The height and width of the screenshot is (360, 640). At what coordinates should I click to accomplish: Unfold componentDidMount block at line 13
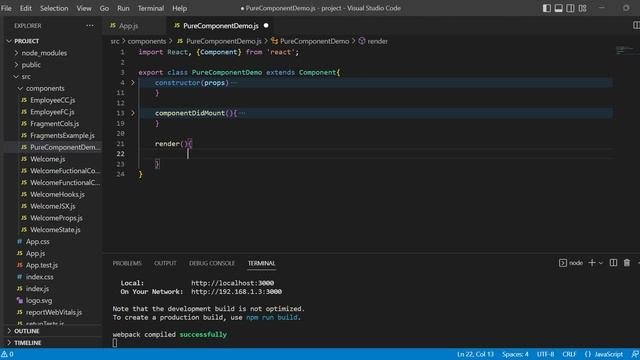click(x=132, y=113)
